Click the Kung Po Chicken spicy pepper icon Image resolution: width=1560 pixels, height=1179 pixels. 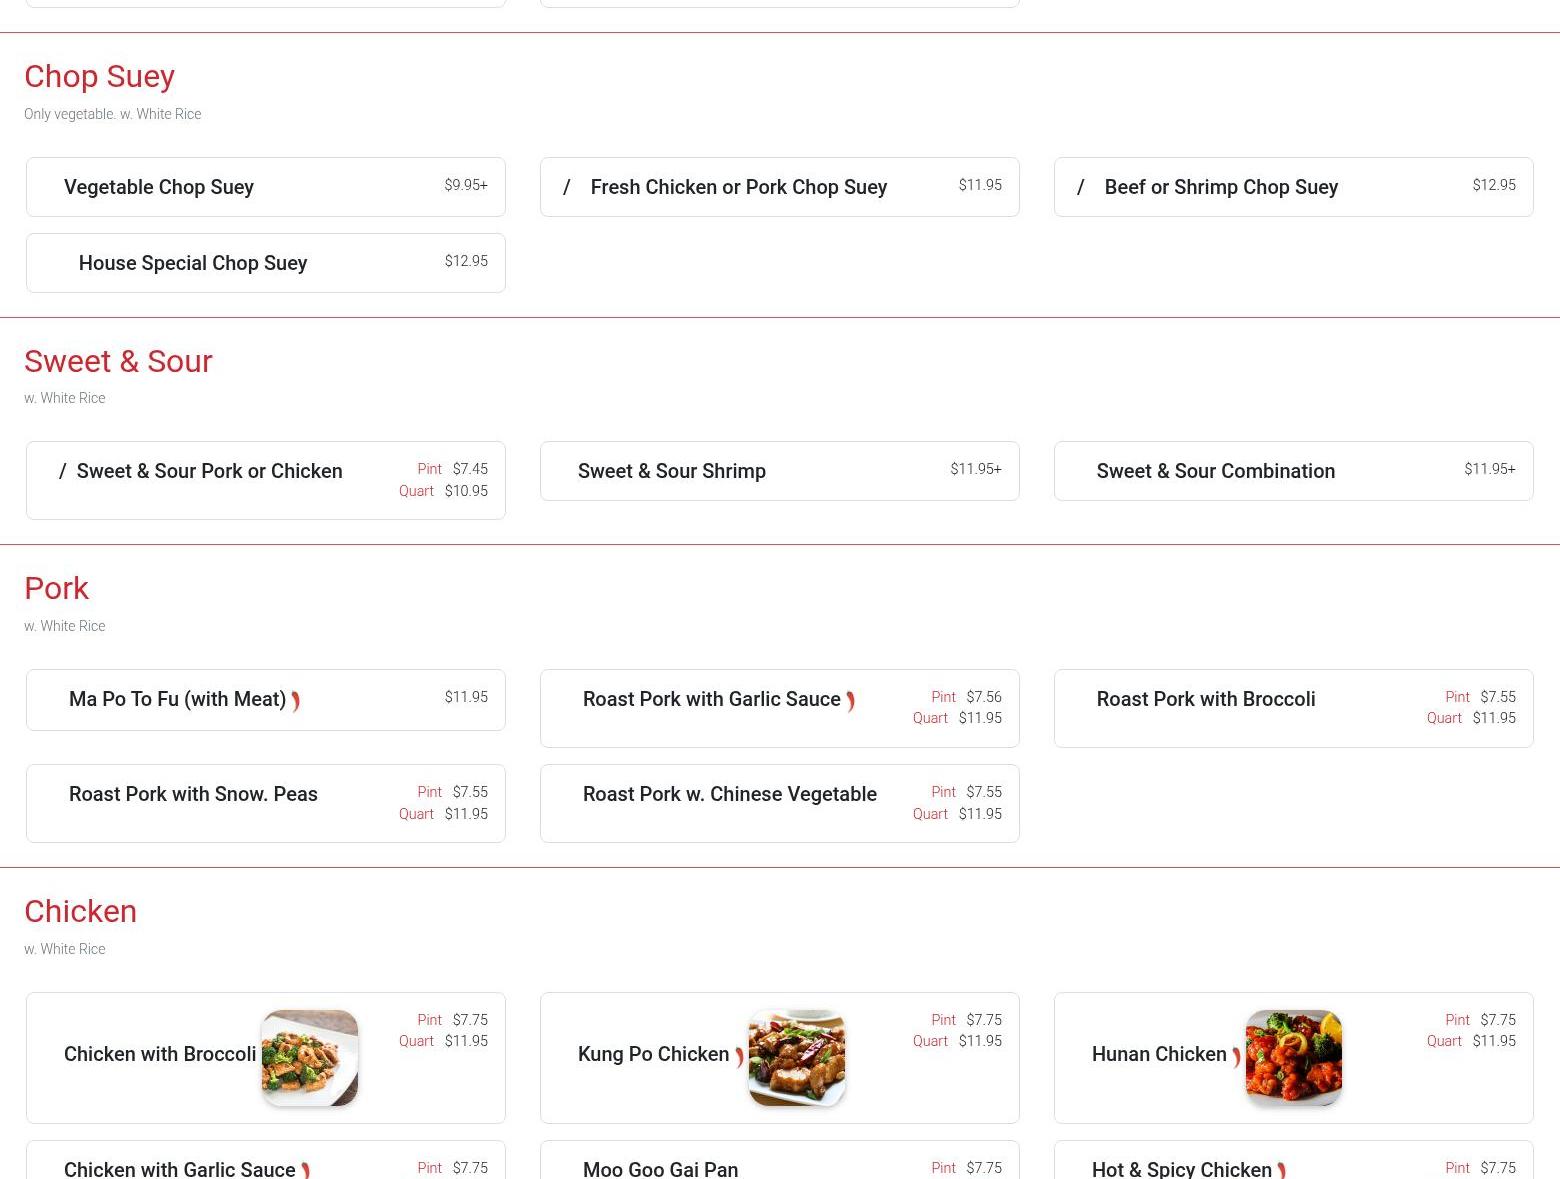(x=739, y=1056)
